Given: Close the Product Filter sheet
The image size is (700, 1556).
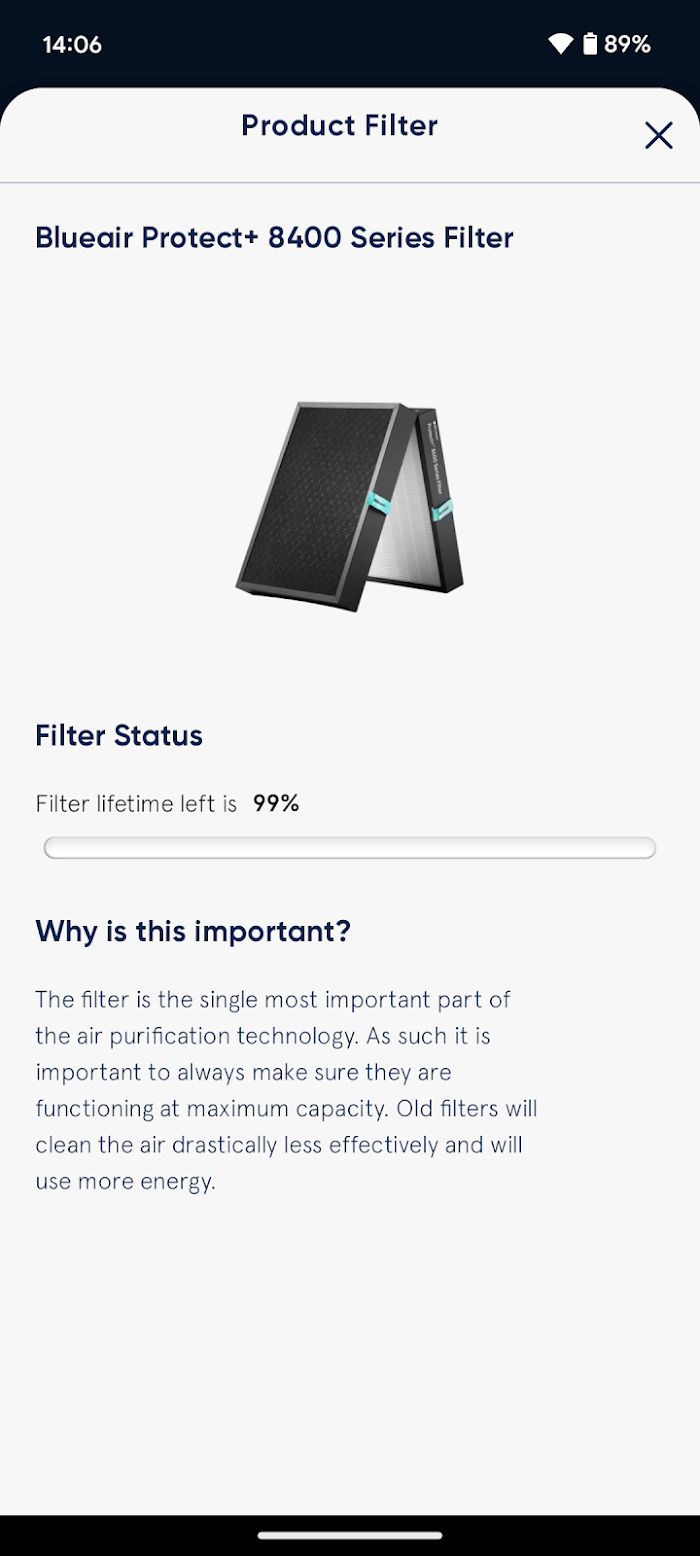Looking at the screenshot, I should (x=658, y=135).
